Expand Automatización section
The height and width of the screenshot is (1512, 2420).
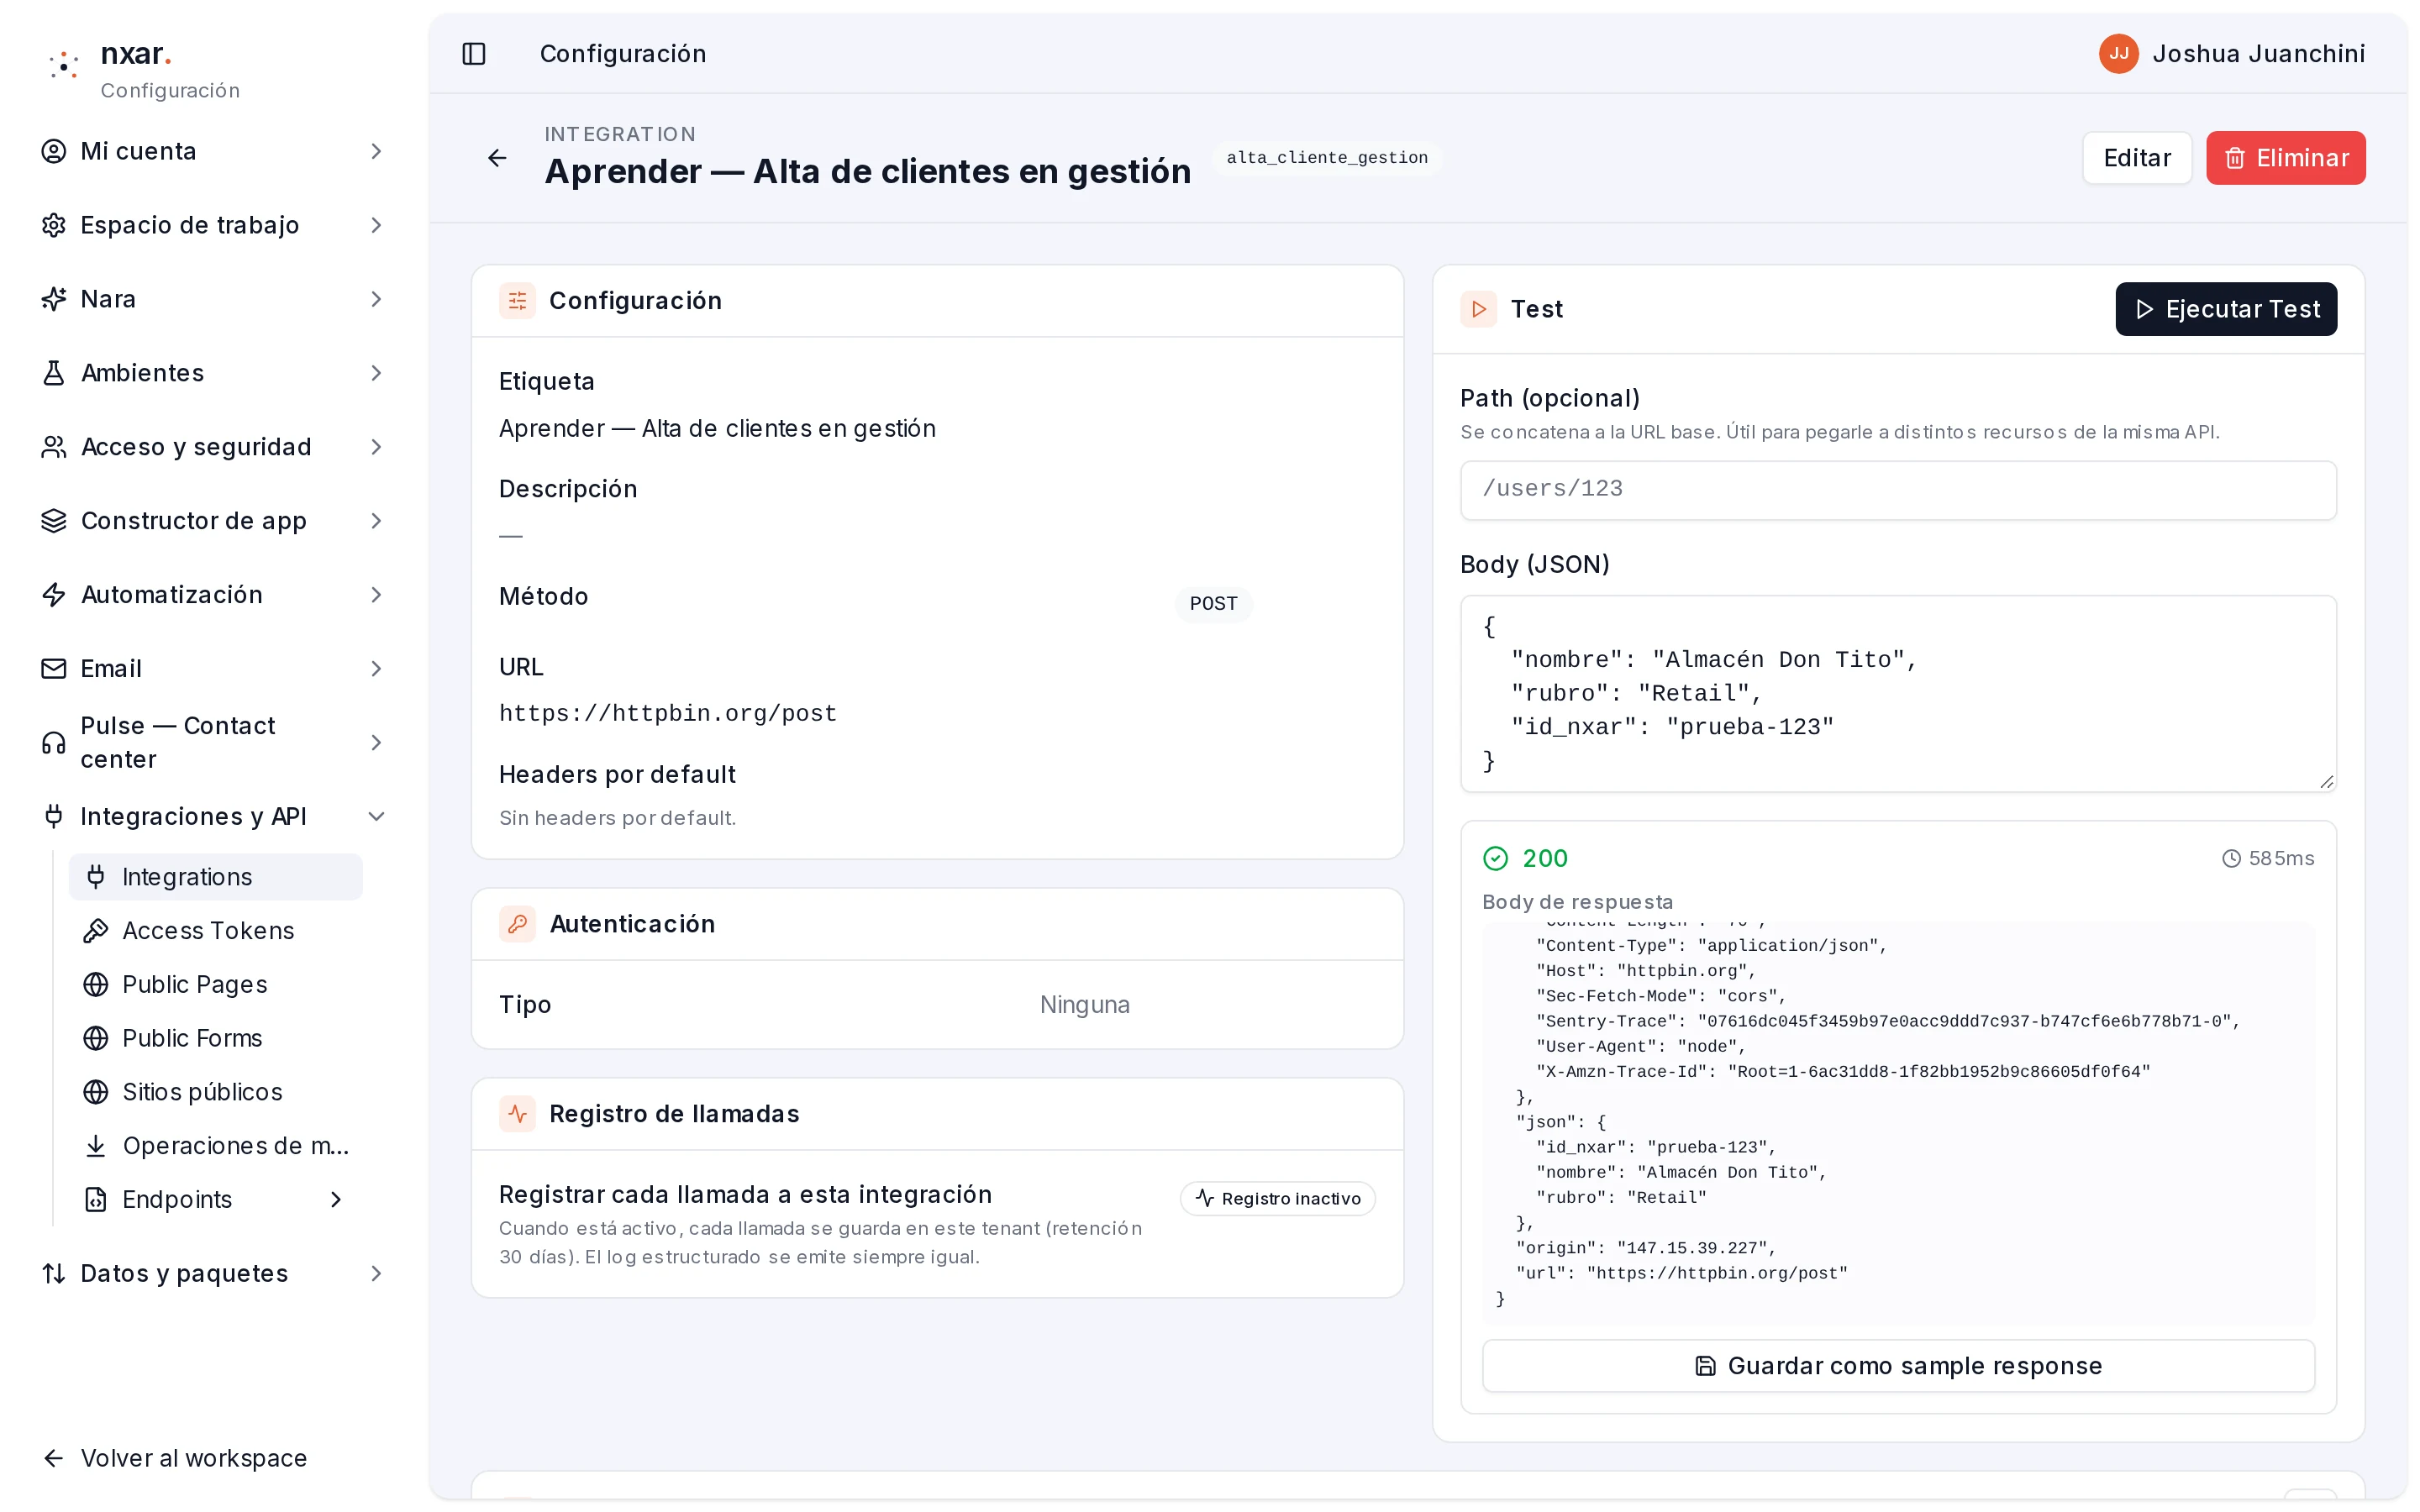point(214,595)
